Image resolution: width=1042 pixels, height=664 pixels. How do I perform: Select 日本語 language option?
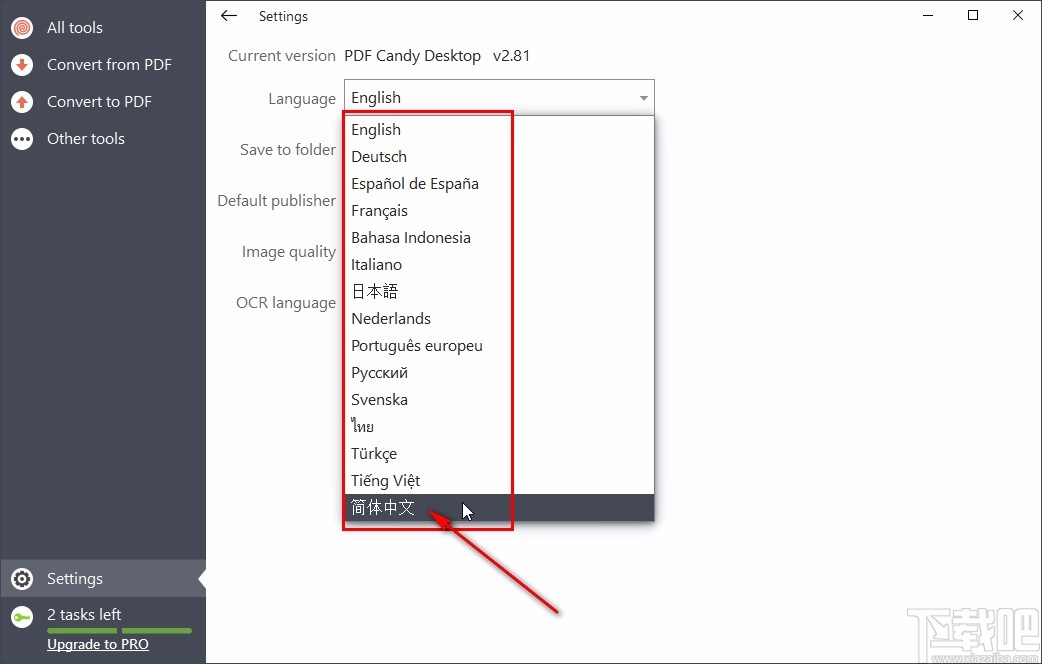coord(499,292)
